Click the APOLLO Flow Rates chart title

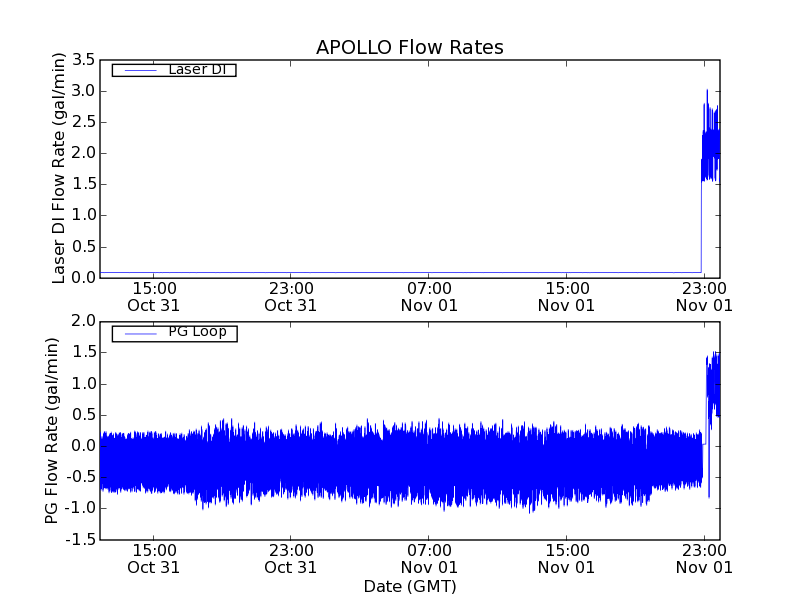[x=409, y=48]
